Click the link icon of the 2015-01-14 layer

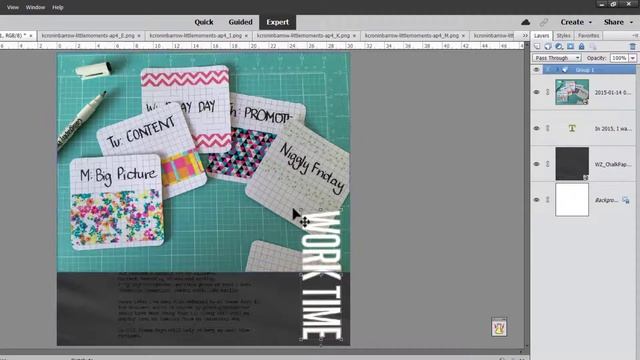click(x=548, y=92)
